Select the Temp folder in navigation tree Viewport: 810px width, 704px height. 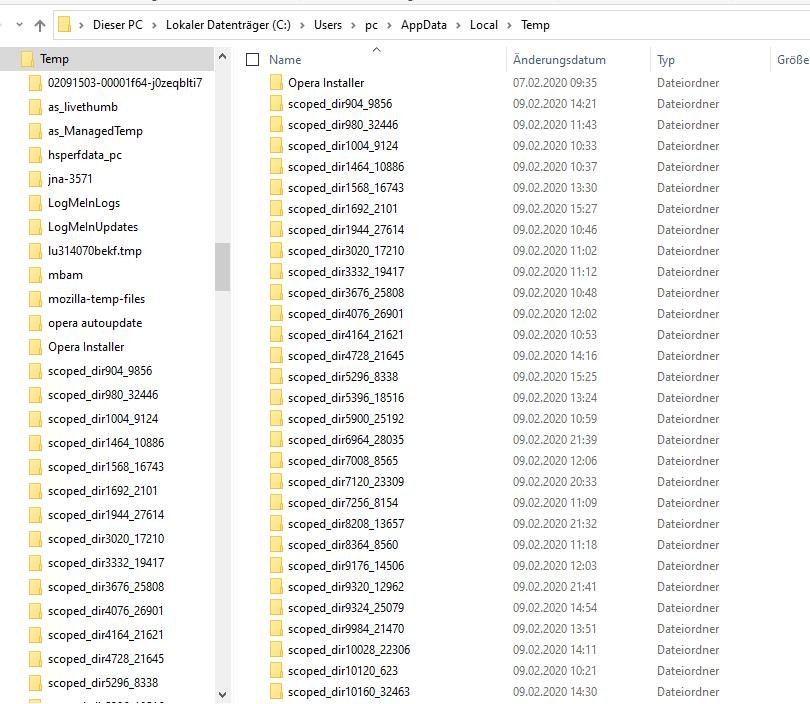pyautogui.click(x=54, y=59)
